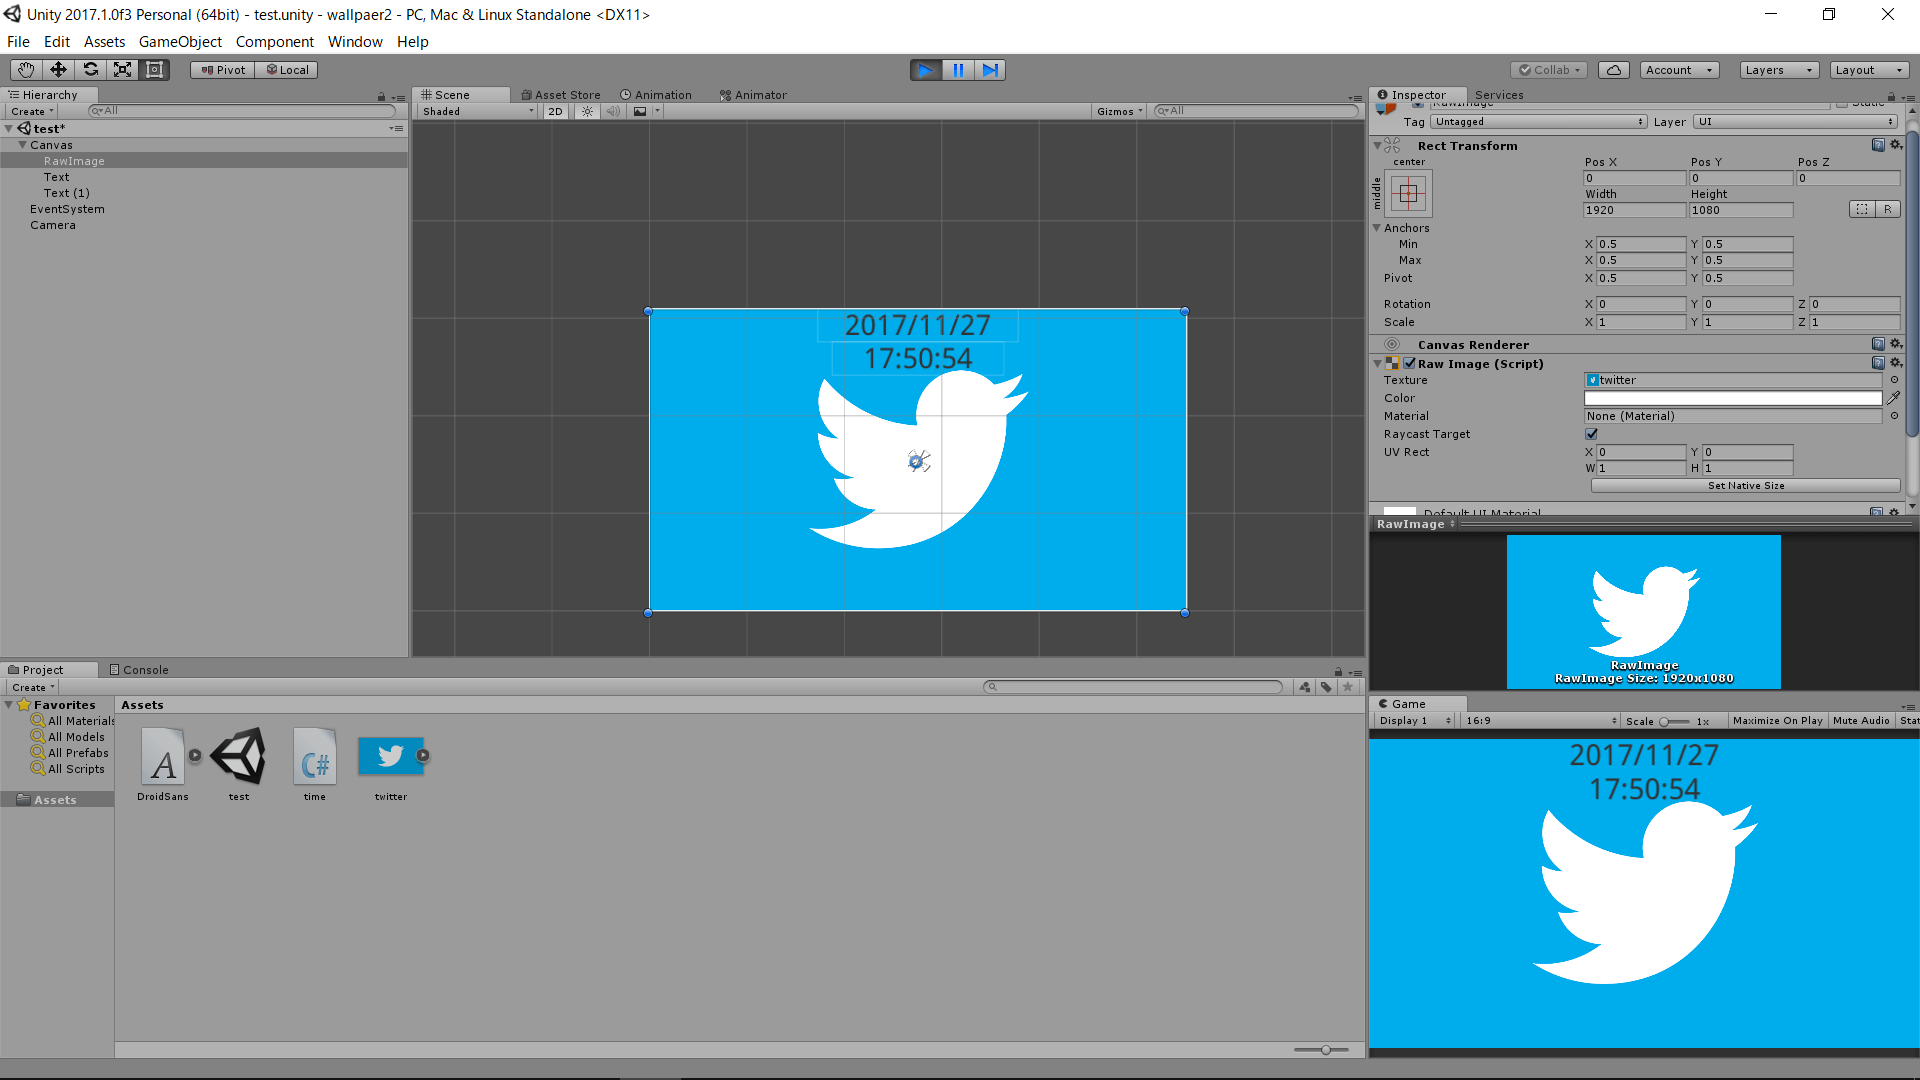The width and height of the screenshot is (1920, 1080).
Task: Uncheck the Raycast Target checkbox
Action: tap(1591, 434)
